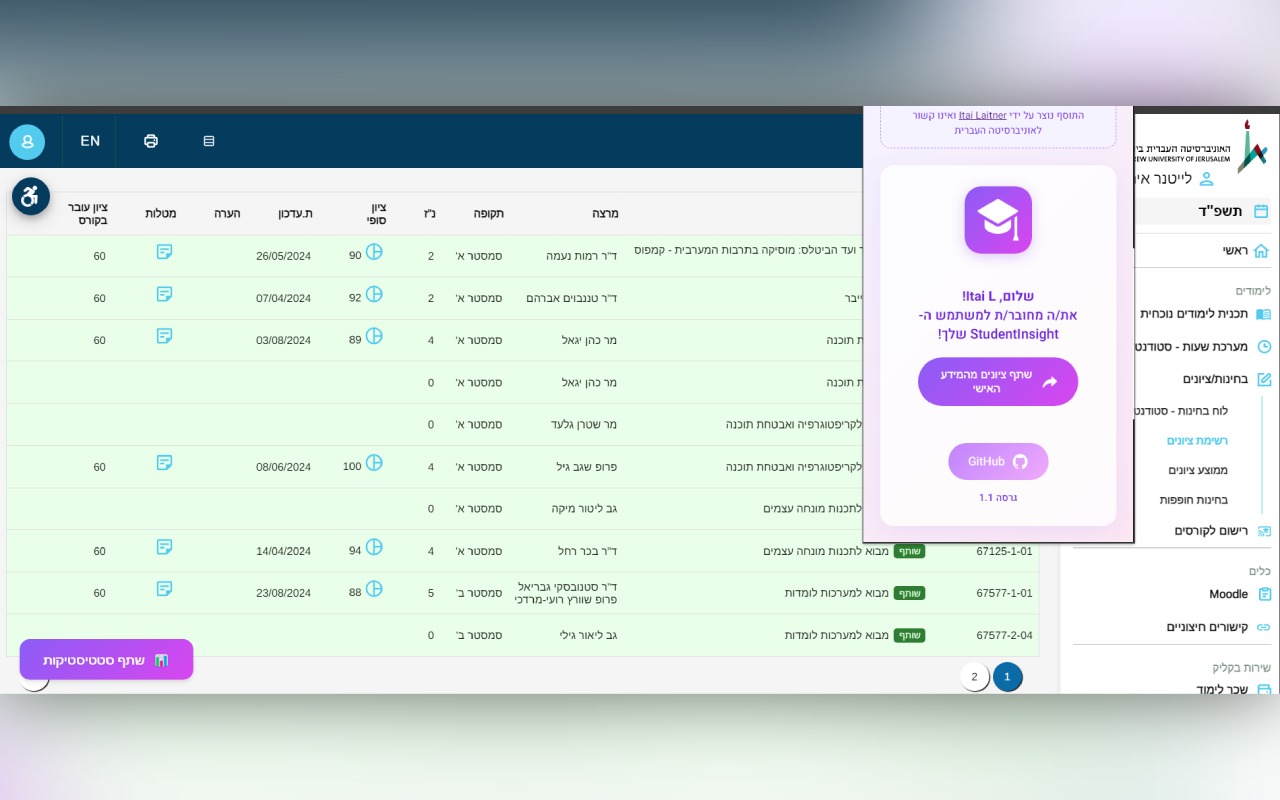Click the ת.עדכון column header
The image size is (1280, 800).
click(295, 213)
